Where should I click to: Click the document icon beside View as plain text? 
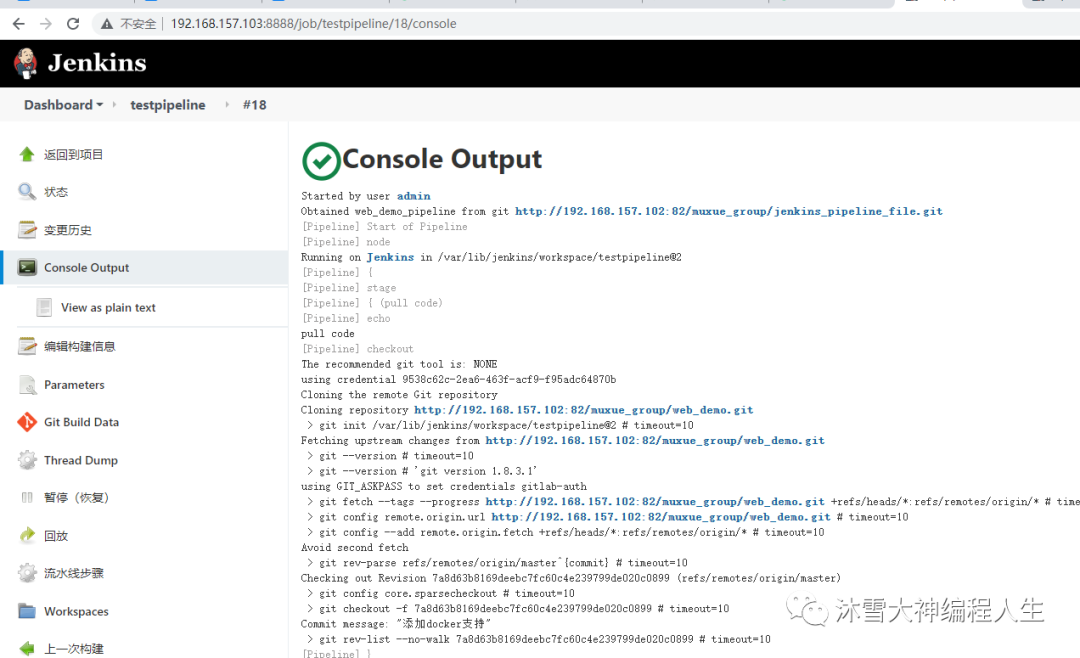tap(44, 307)
